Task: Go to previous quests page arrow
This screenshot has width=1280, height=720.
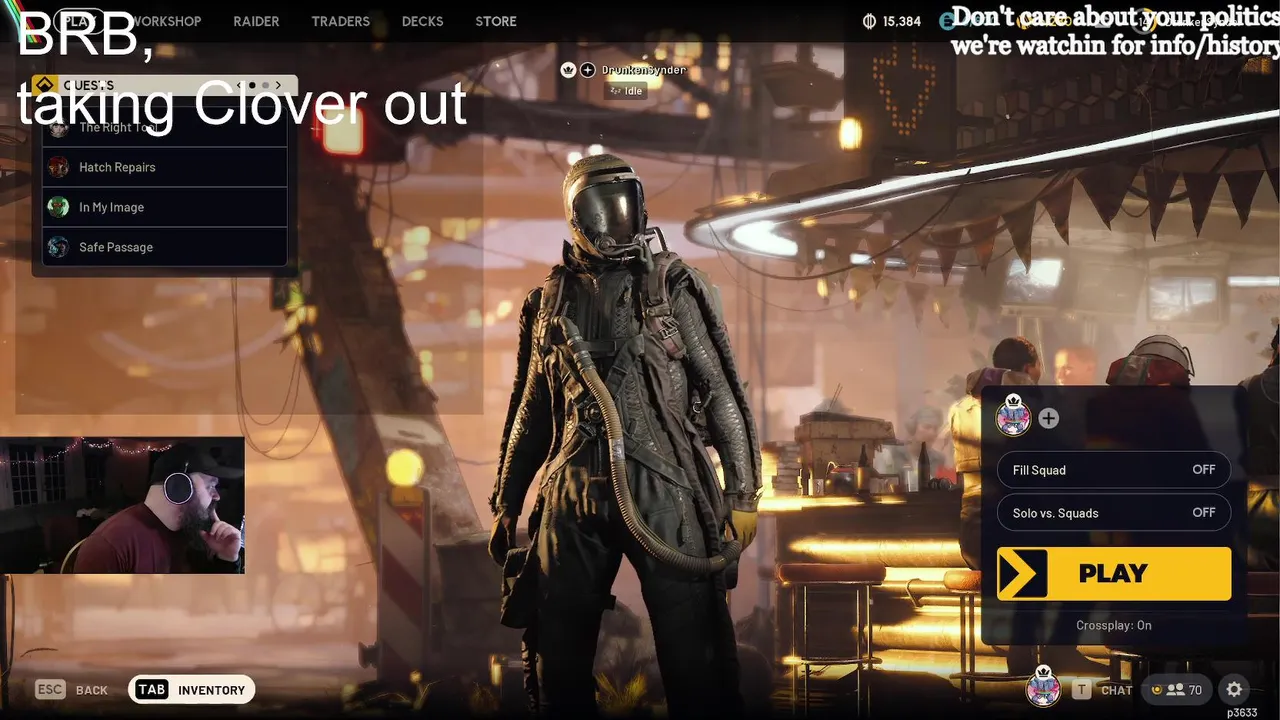Action: tap(239, 85)
